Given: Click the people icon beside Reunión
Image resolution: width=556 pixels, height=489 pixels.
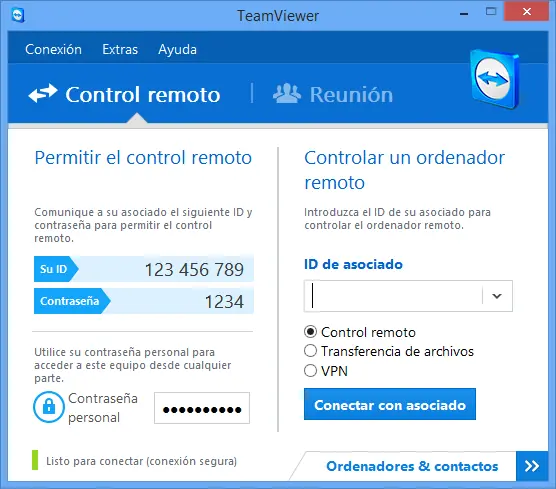Looking at the screenshot, I should (287, 94).
